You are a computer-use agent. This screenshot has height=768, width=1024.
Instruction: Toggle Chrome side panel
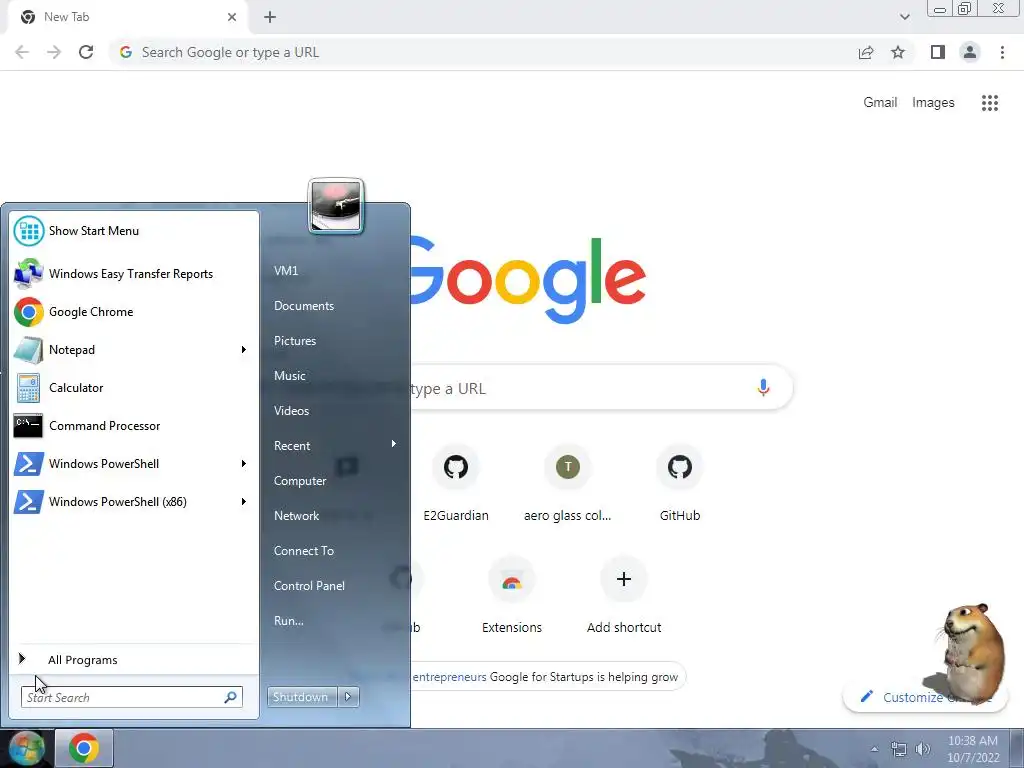coord(938,52)
